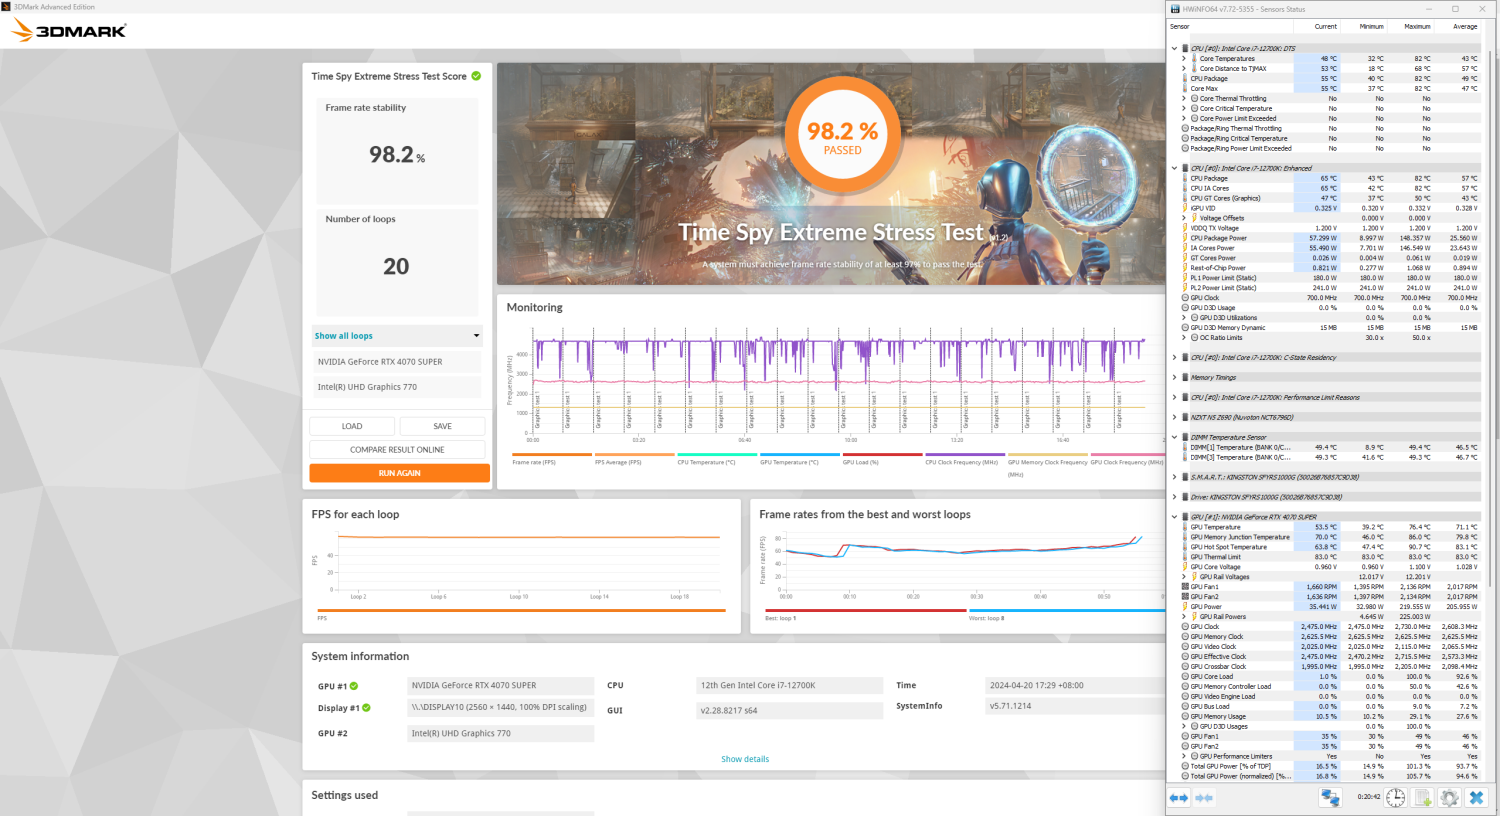This screenshot has width=1500, height=816.
Task: Expand GPU Performance Limiters sub-item
Action: [1184, 756]
